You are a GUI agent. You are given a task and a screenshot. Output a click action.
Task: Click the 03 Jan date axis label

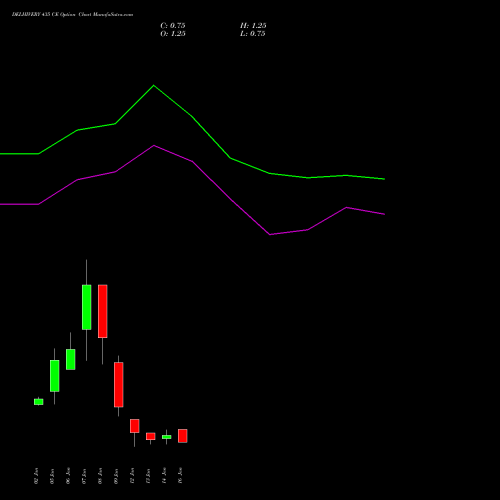[x=52, y=476]
